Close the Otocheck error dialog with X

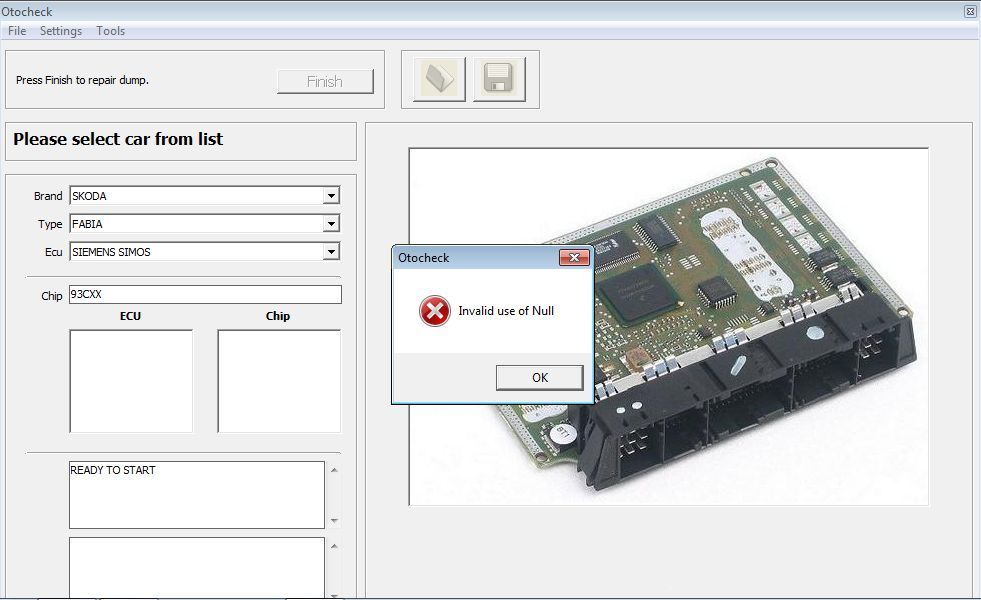pyautogui.click(x=573, y=258)
